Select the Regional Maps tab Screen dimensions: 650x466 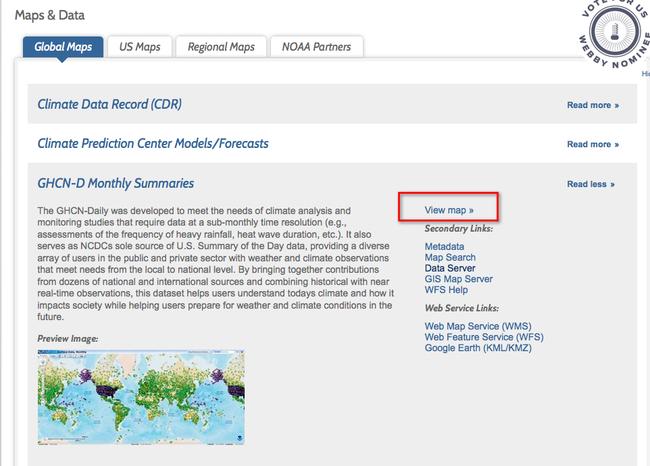222,47
